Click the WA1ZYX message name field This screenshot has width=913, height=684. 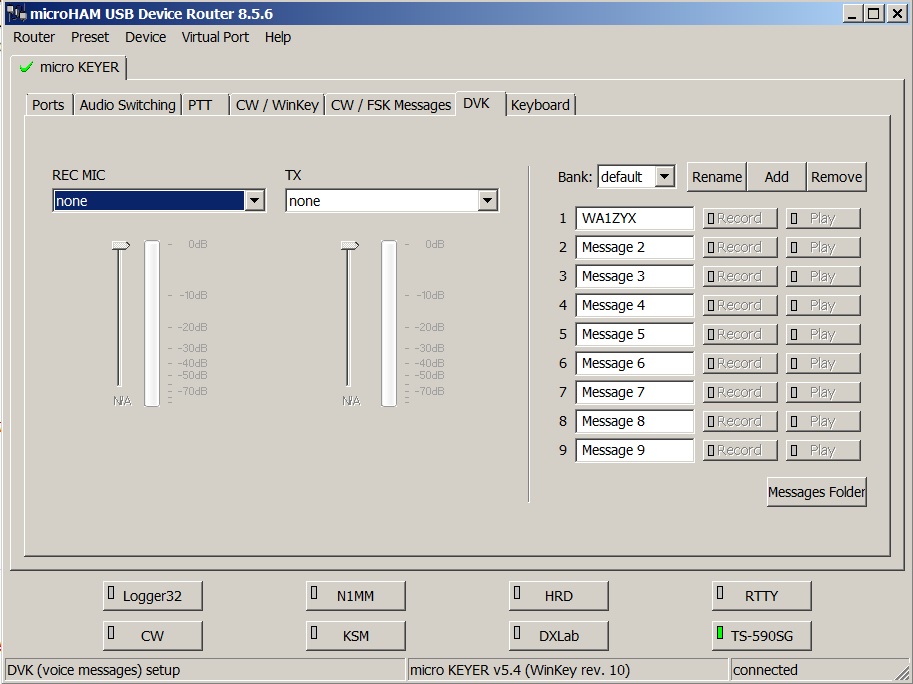634,218
